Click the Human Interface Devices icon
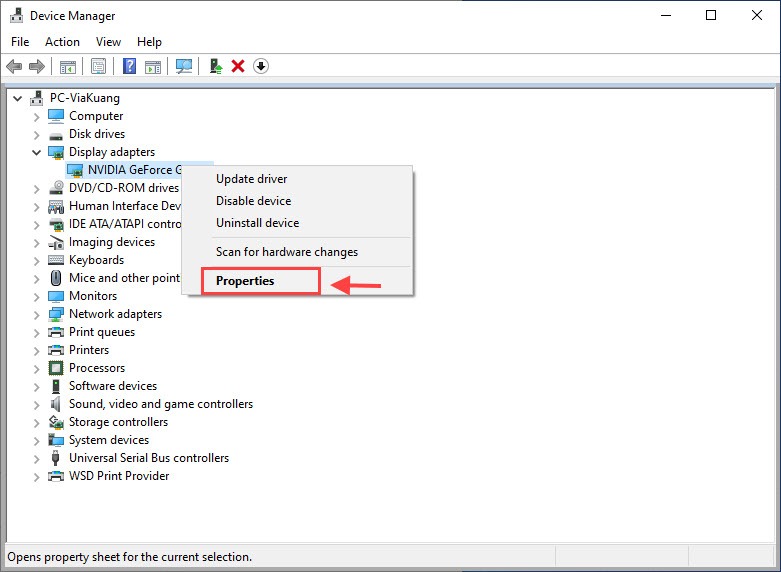 tap(56, 206)
